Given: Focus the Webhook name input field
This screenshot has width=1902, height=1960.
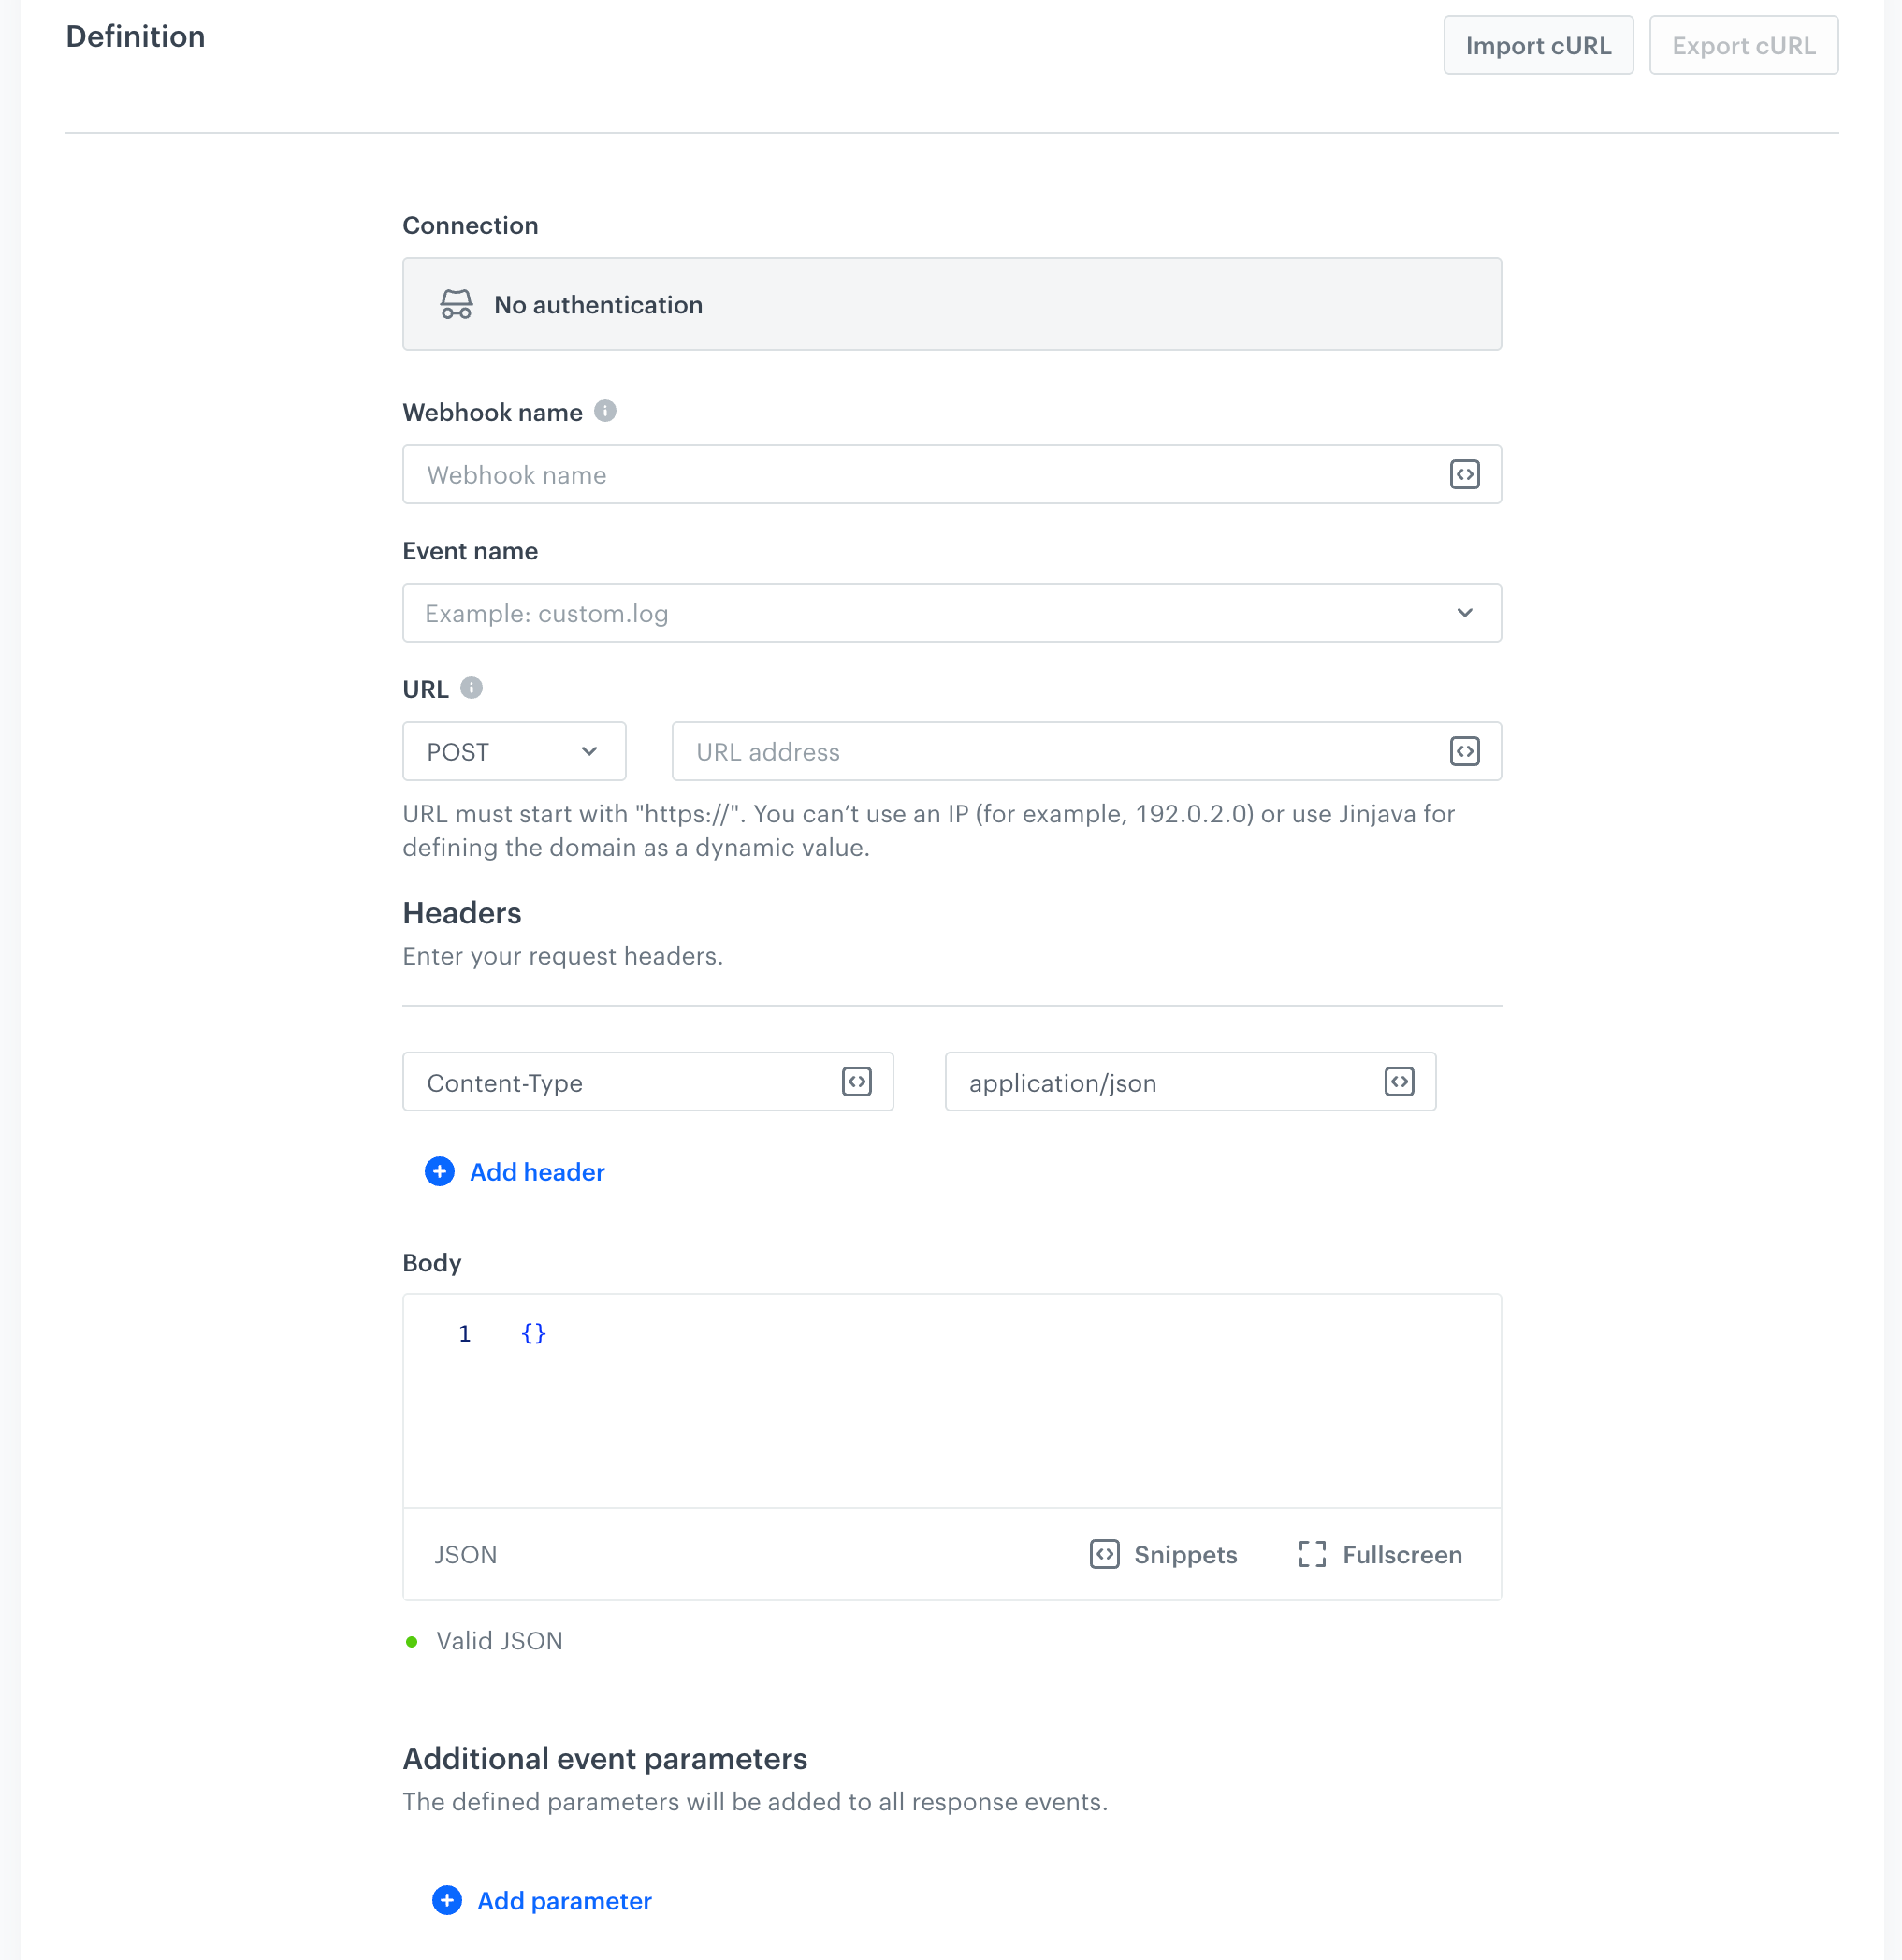Looking at the screenshot, I should coord(920,474).
